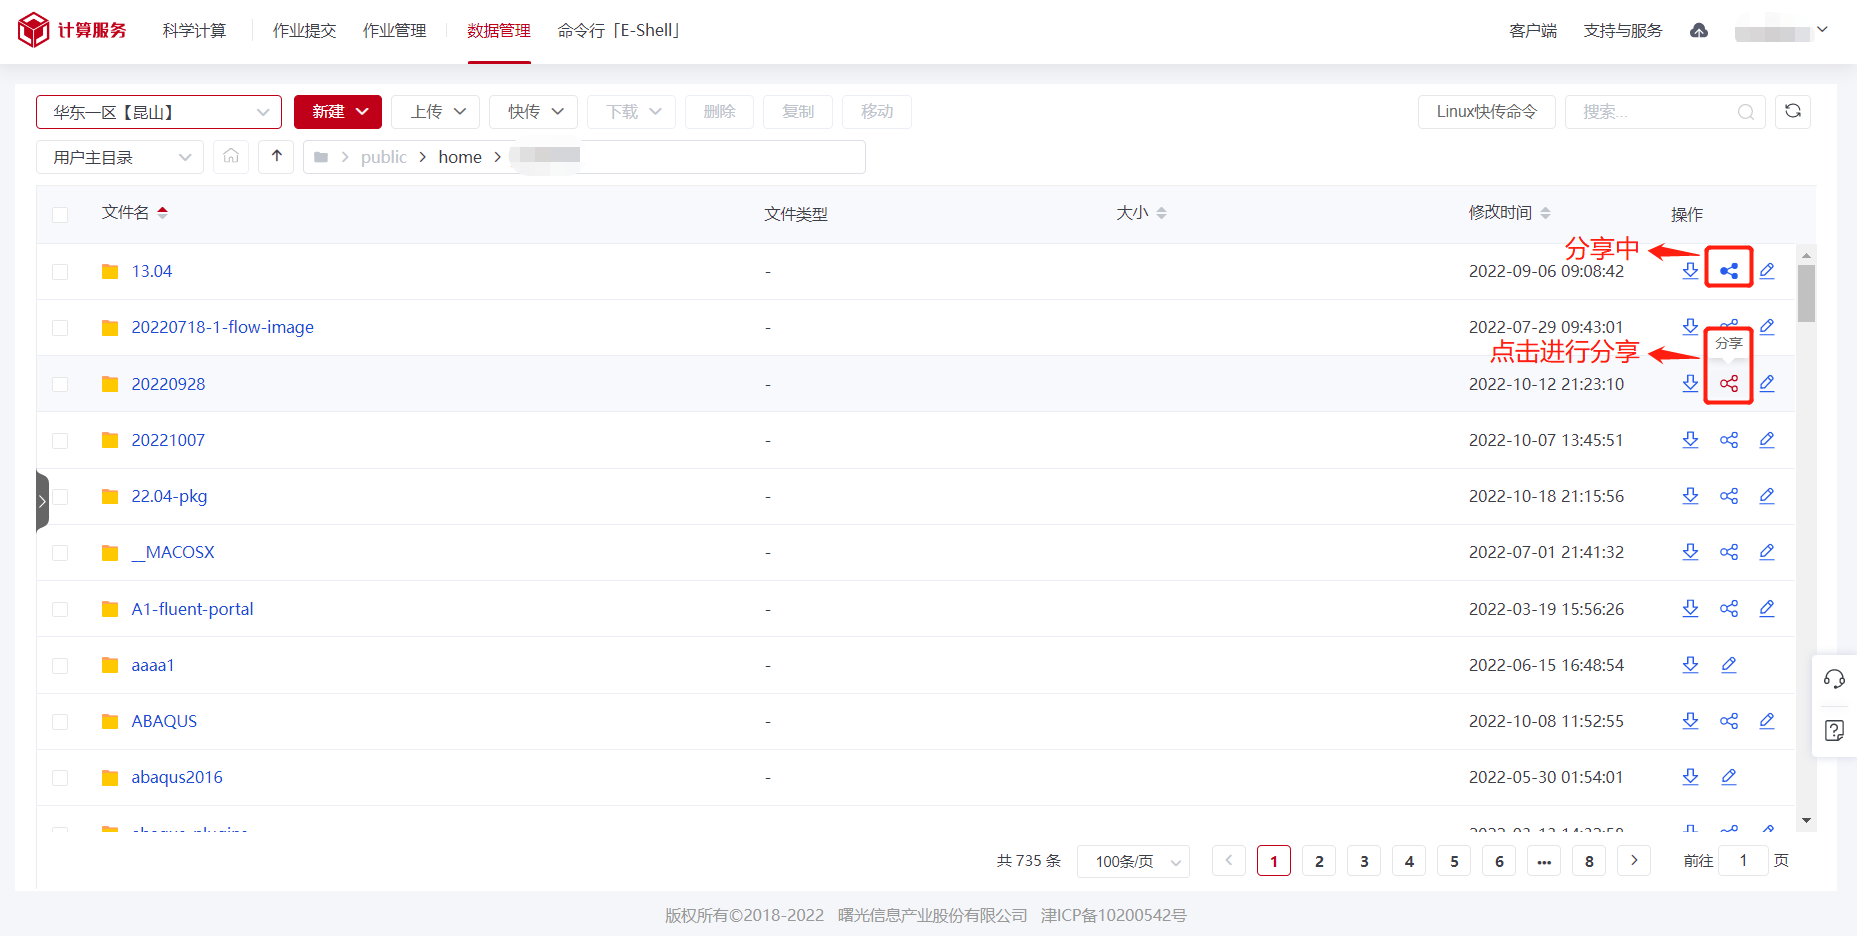The height and width of the screenshot is (936, 1857).
Task: Refresh the file list
Action: click(x=1793, y=111)
